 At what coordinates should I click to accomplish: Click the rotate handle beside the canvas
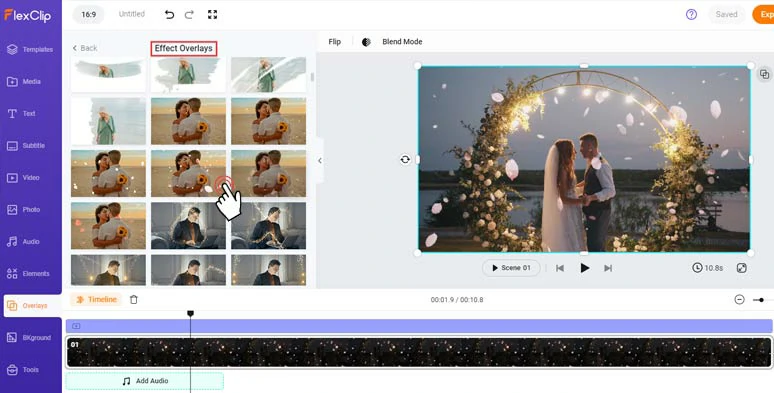pos(405,159)
